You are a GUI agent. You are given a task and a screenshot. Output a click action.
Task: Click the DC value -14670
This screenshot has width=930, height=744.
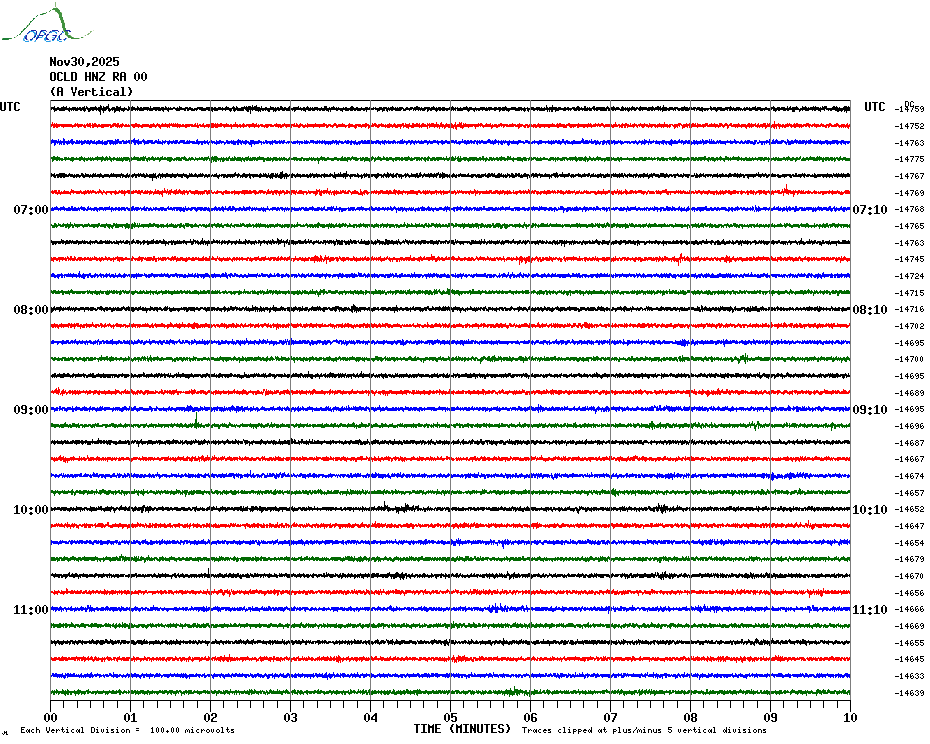pos(910,576)
